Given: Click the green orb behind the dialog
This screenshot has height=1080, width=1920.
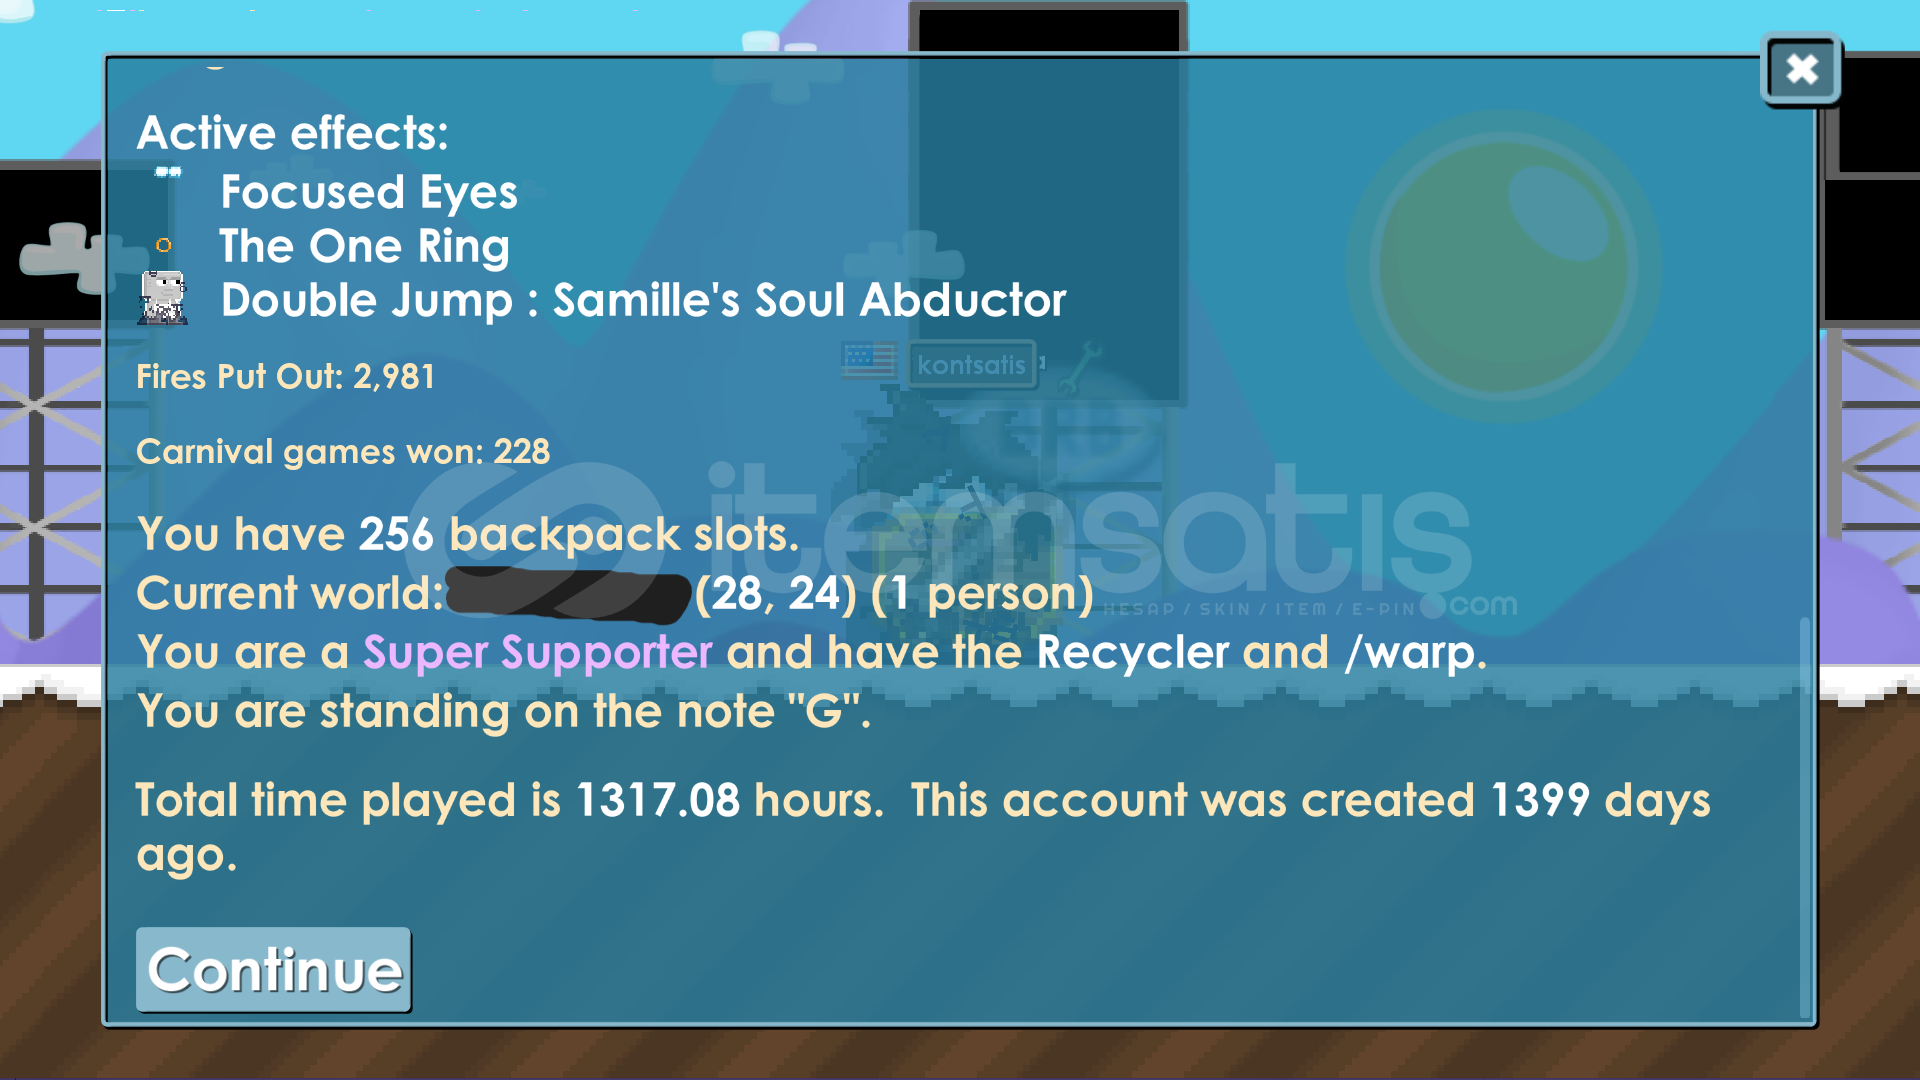Looking at the screenshot, I should pos(1502,267).
